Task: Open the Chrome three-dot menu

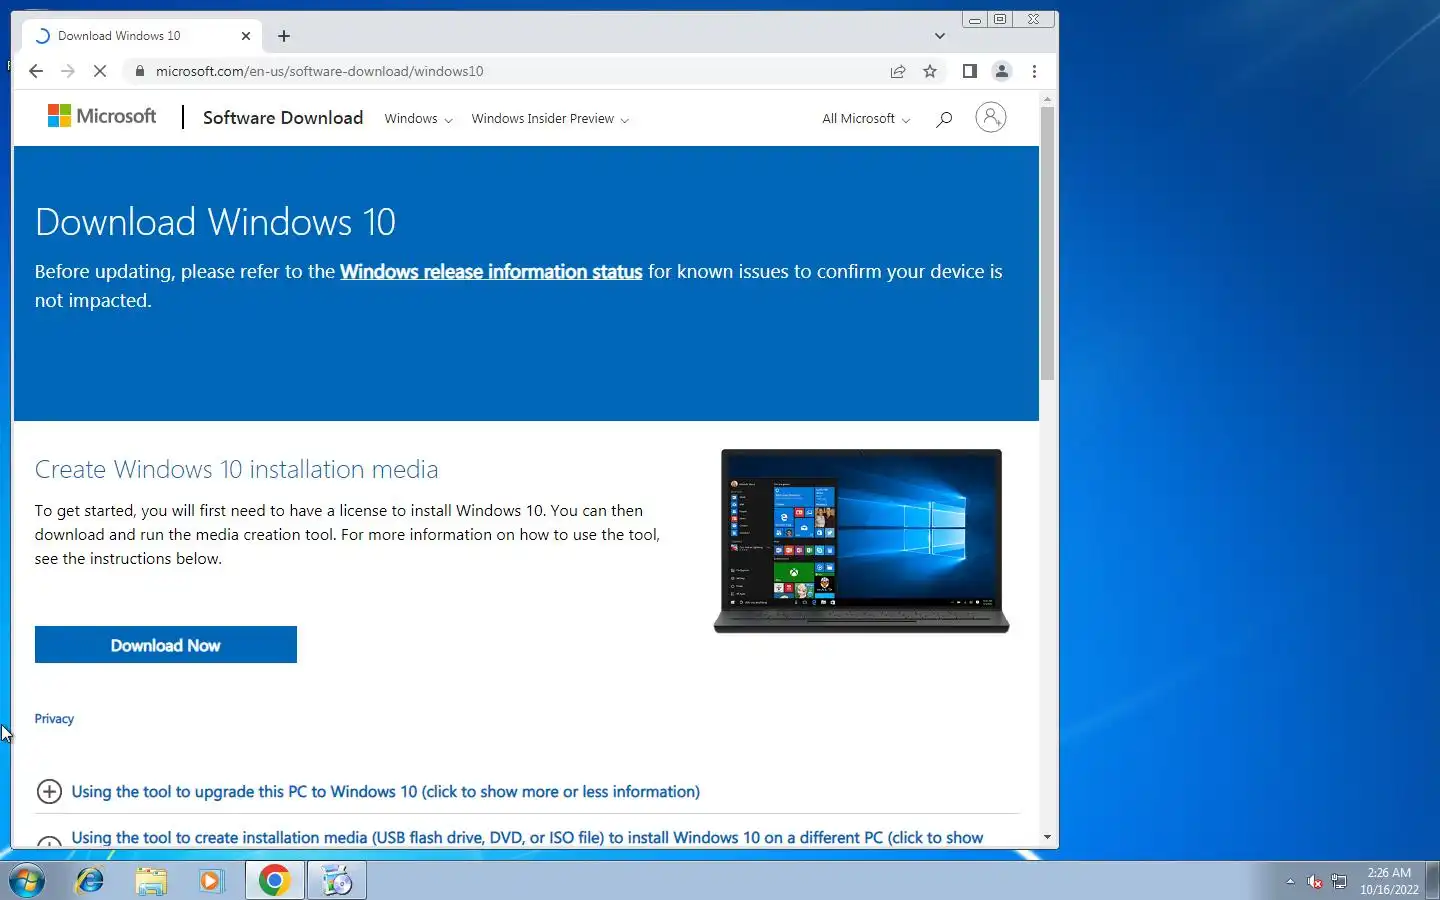Action: coord(1034,71)
